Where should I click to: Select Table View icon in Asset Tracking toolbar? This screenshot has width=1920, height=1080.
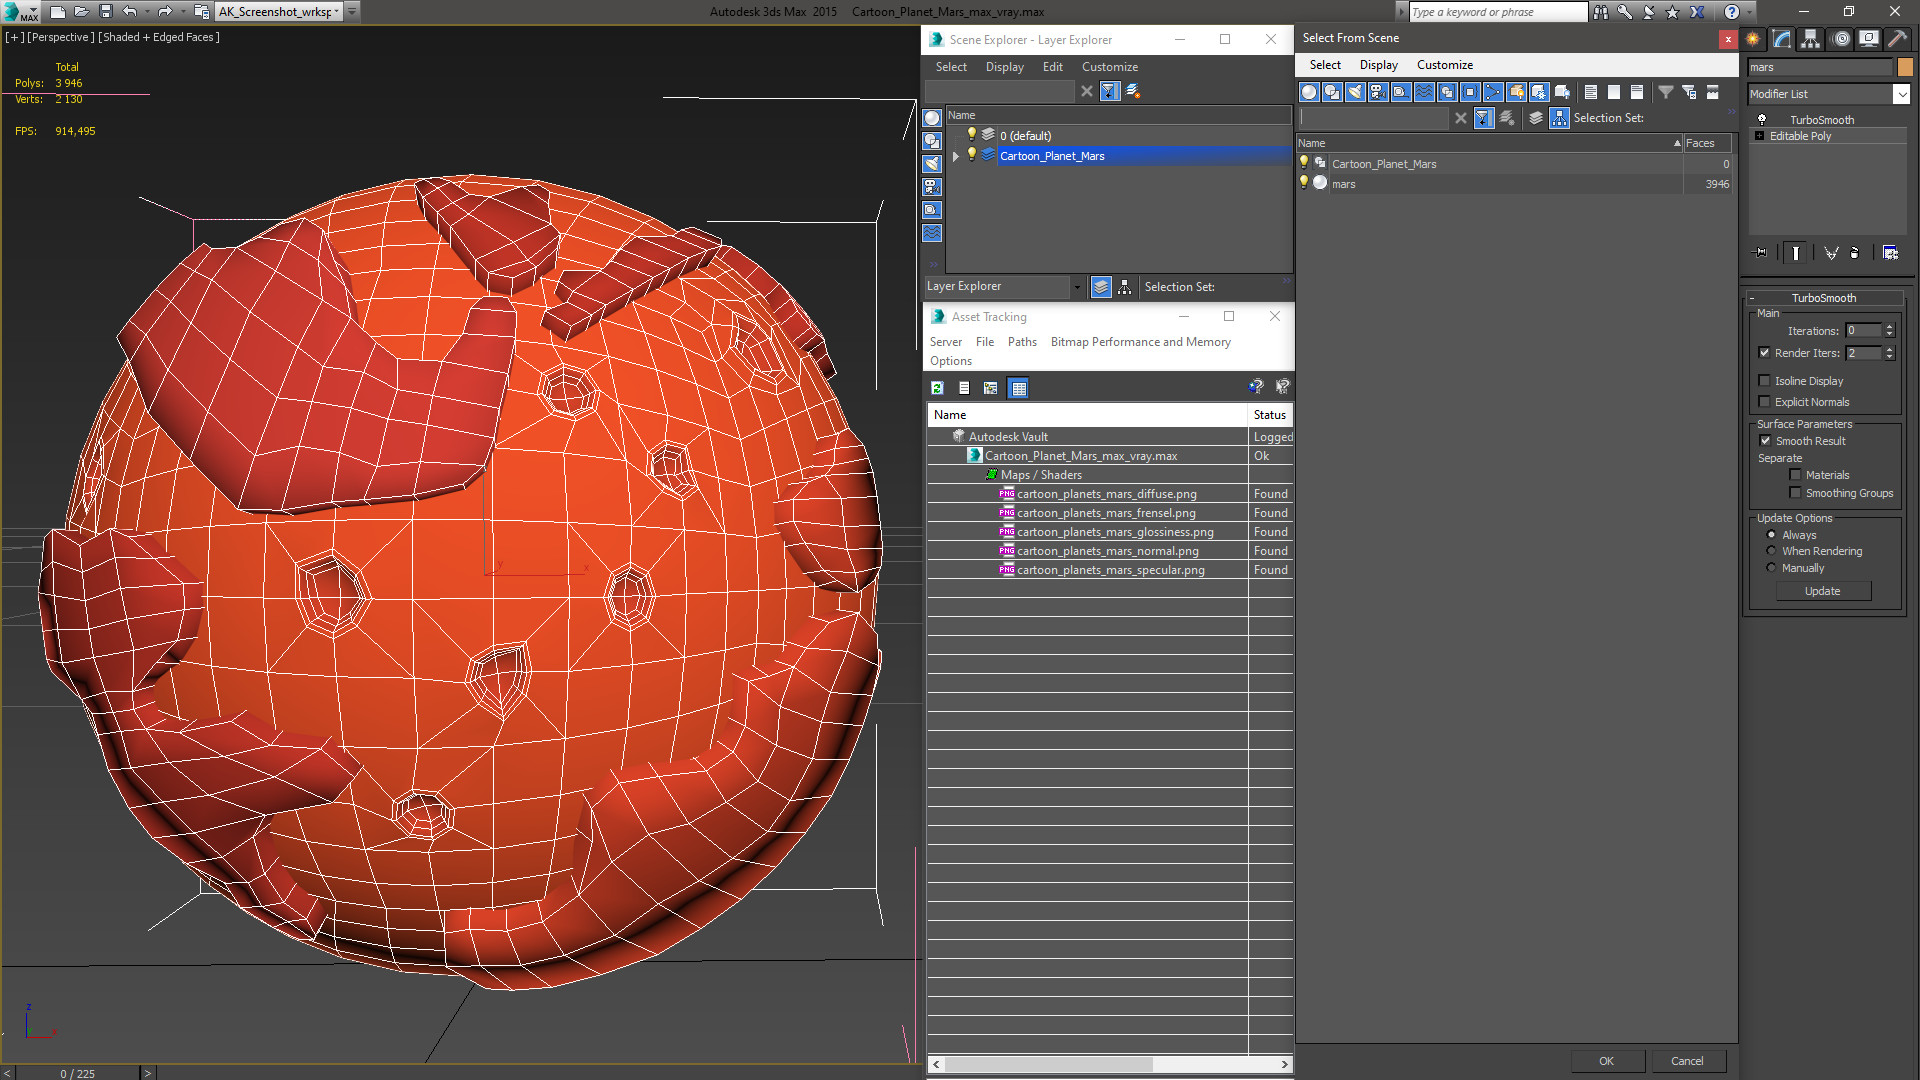[1018, 388]
